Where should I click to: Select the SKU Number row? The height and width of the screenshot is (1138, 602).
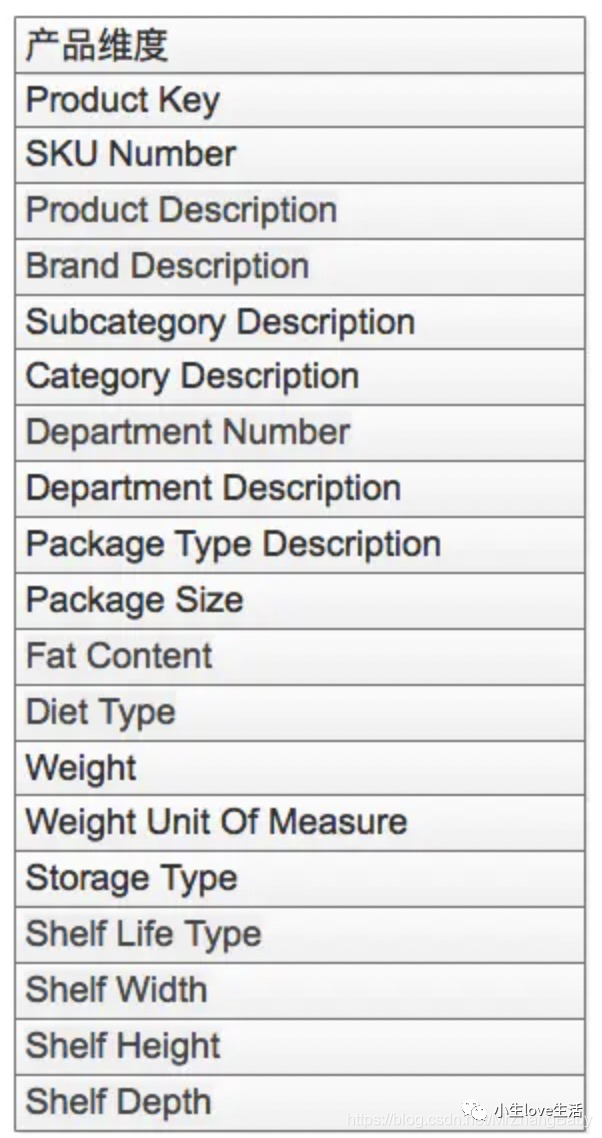coord(300,155)
